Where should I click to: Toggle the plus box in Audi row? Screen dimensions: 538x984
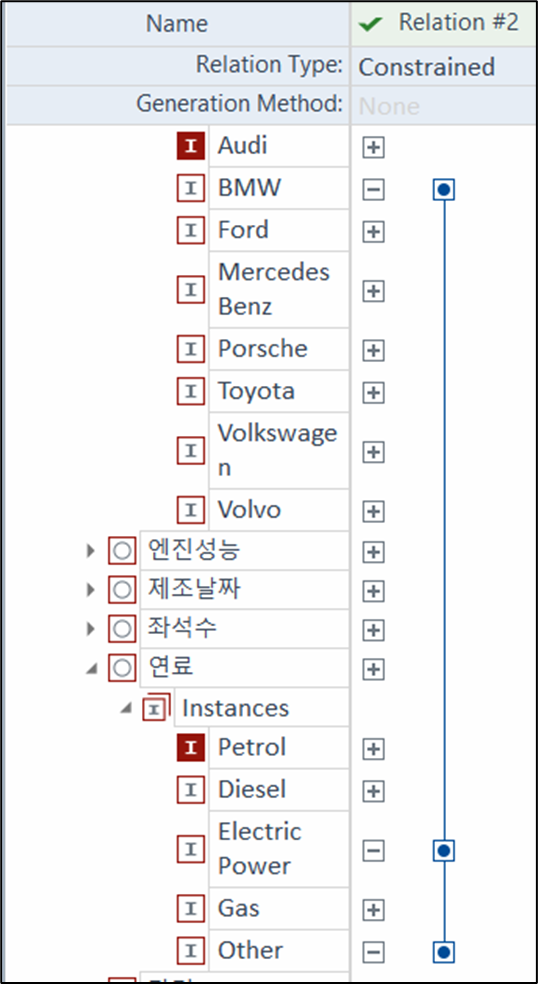click(x=374, y=148)
